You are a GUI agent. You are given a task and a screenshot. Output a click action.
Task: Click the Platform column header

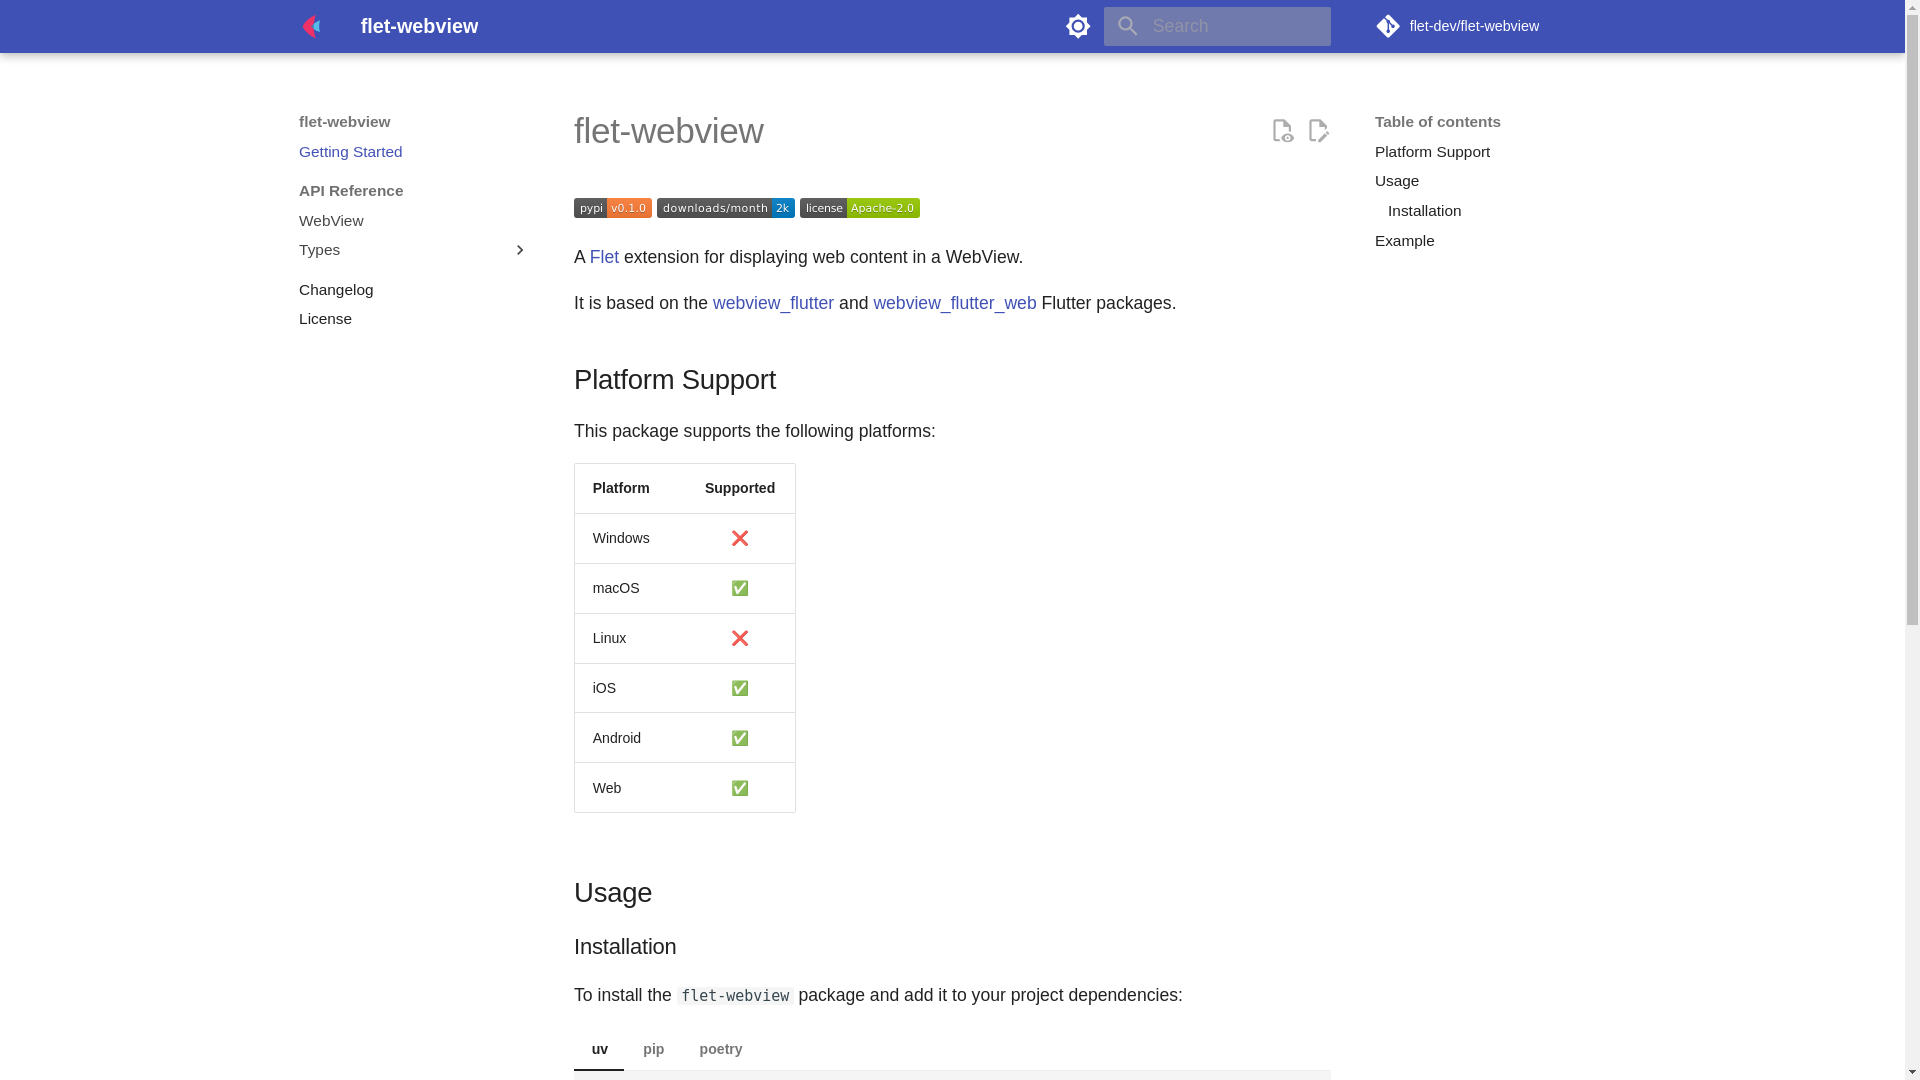point(630,488)
